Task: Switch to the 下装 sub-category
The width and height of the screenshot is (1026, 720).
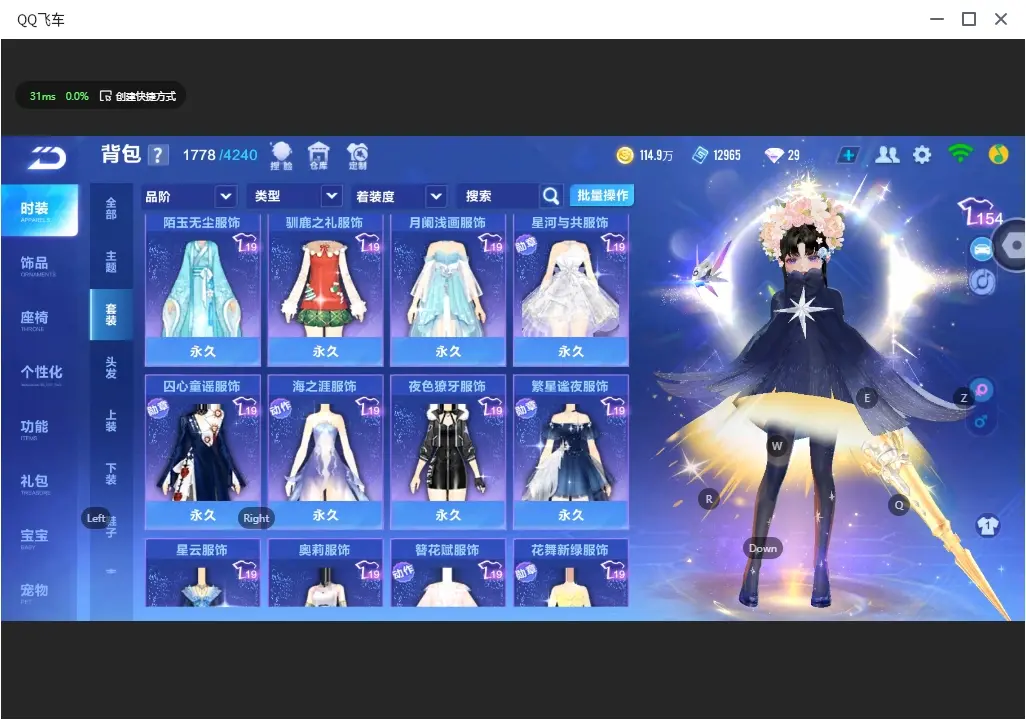Action: (x=111, y=474)
